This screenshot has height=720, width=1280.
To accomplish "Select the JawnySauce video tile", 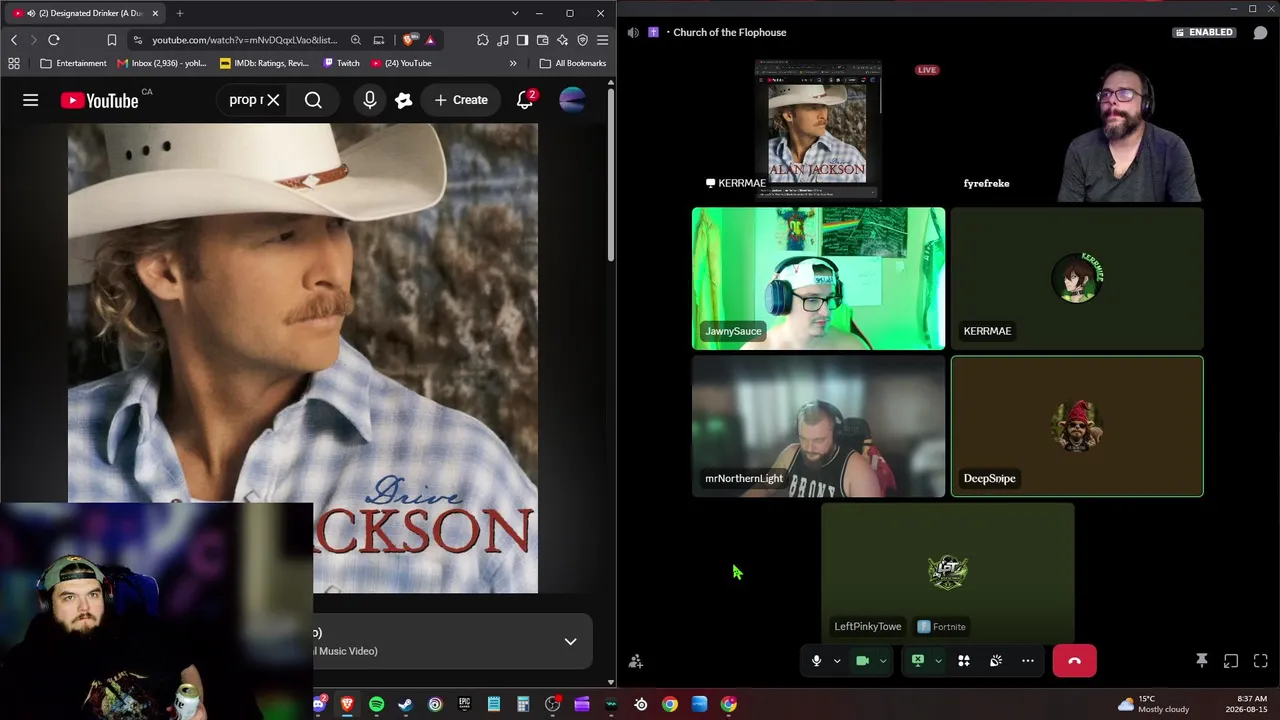I will 818,279.
